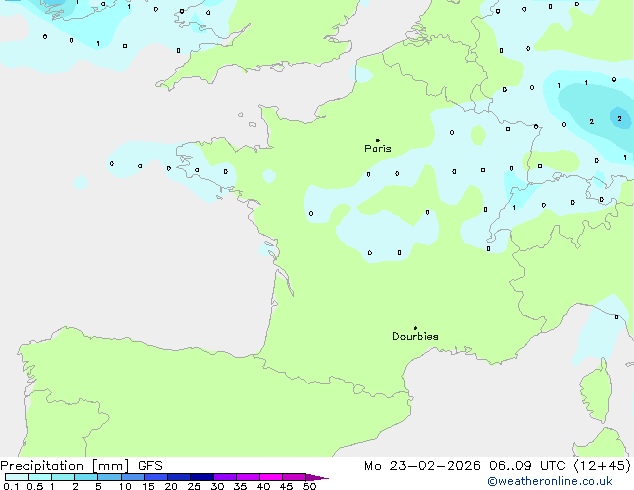
Task: Click the '(12+45)' forecast offset text
Action: pos(602,466)
